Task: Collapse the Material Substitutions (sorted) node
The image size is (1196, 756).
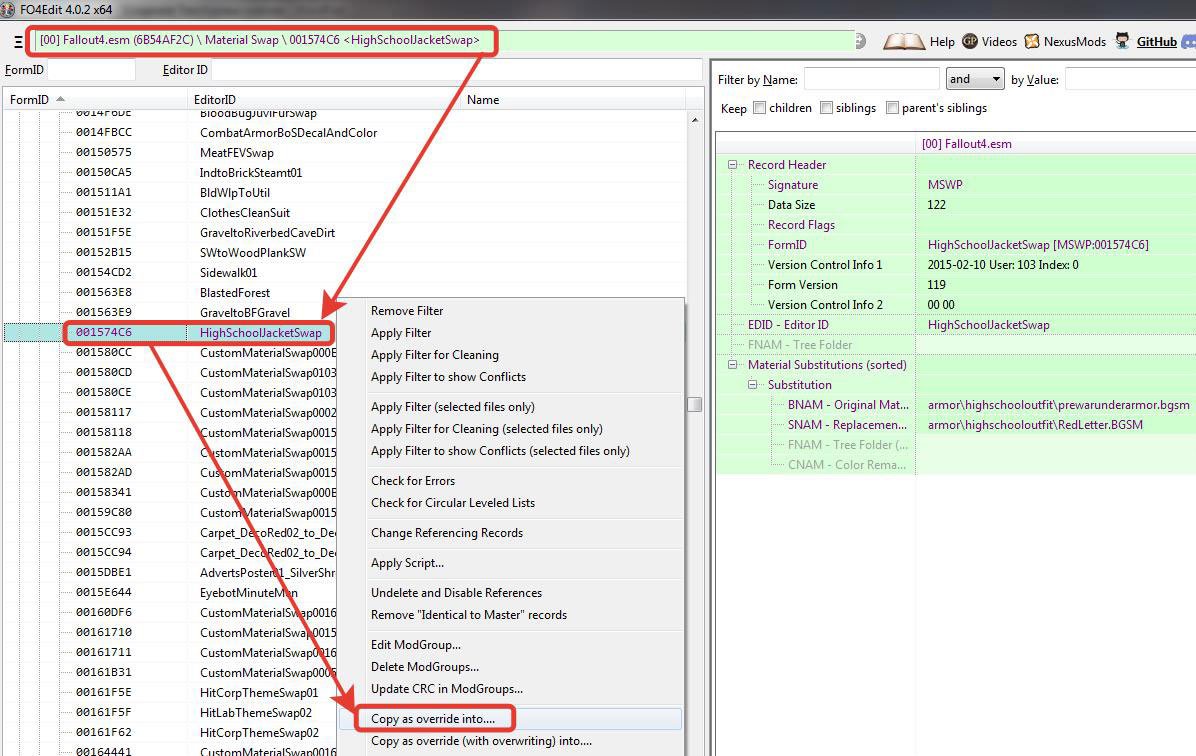Action: tap(733, 365)
